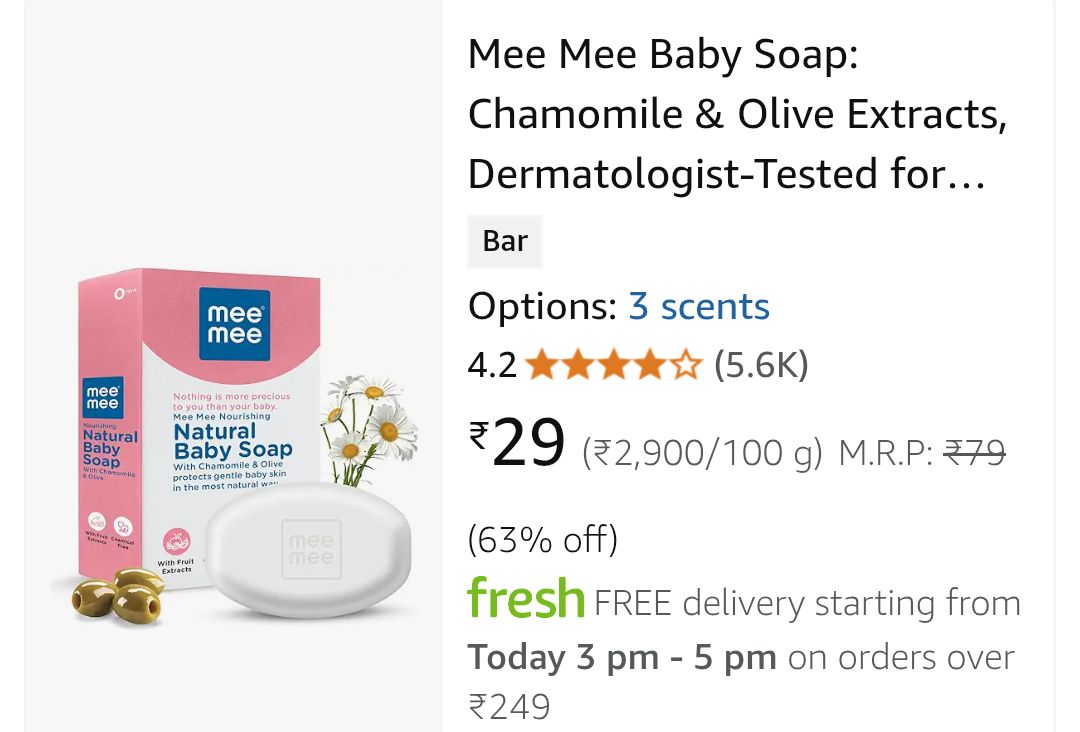Click the chamomile flowers in the product photo
Viewport: 1080px width, 732px height.
pyautogui.click(x=372, y=420)
